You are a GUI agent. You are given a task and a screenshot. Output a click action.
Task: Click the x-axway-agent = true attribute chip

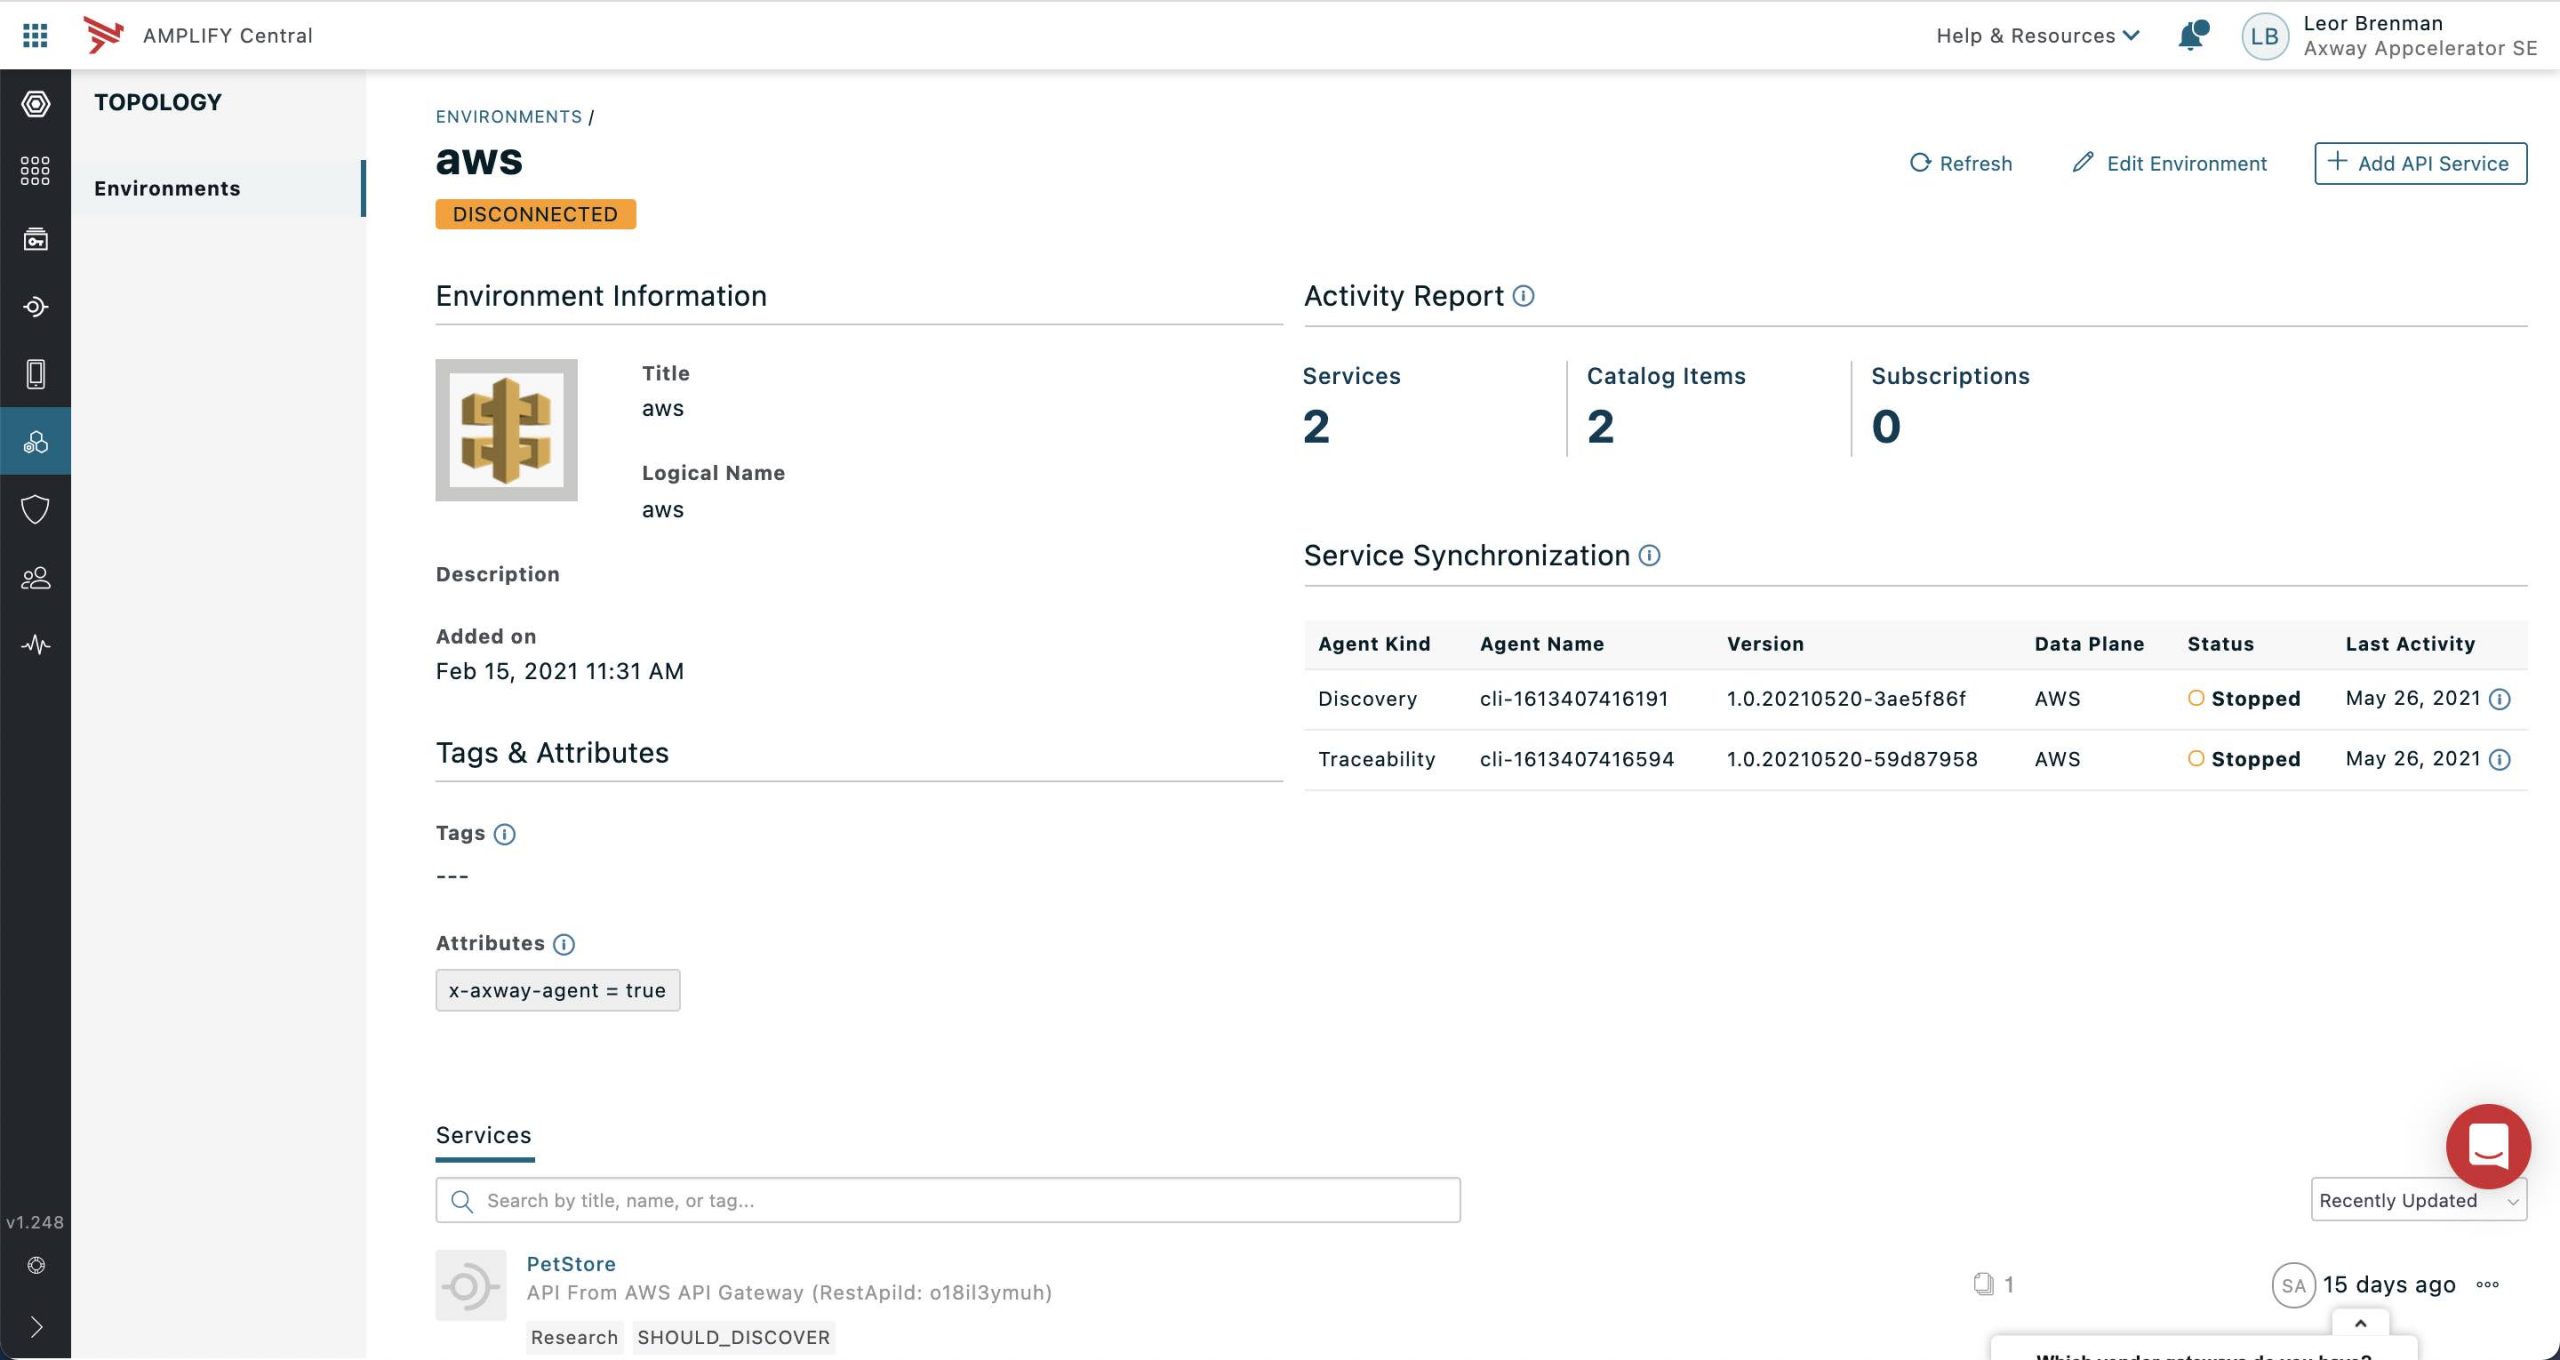click(558, 990)
